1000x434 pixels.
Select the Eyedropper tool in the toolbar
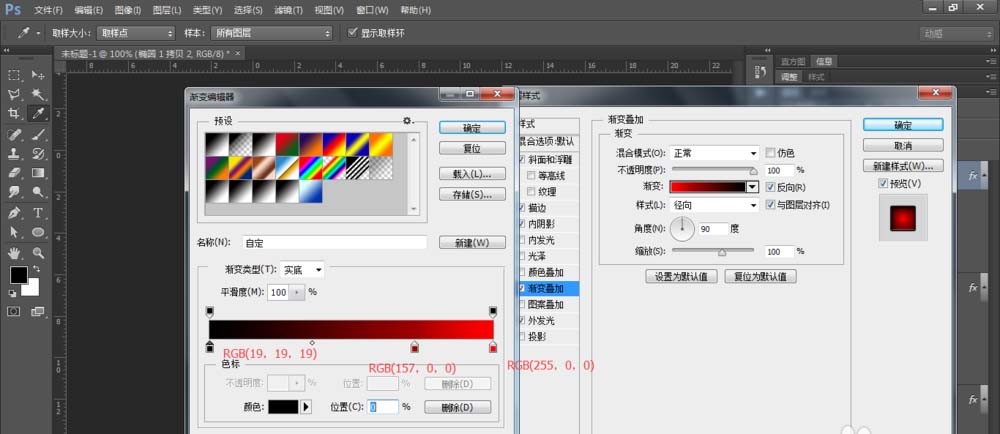[x=38, y=114]
